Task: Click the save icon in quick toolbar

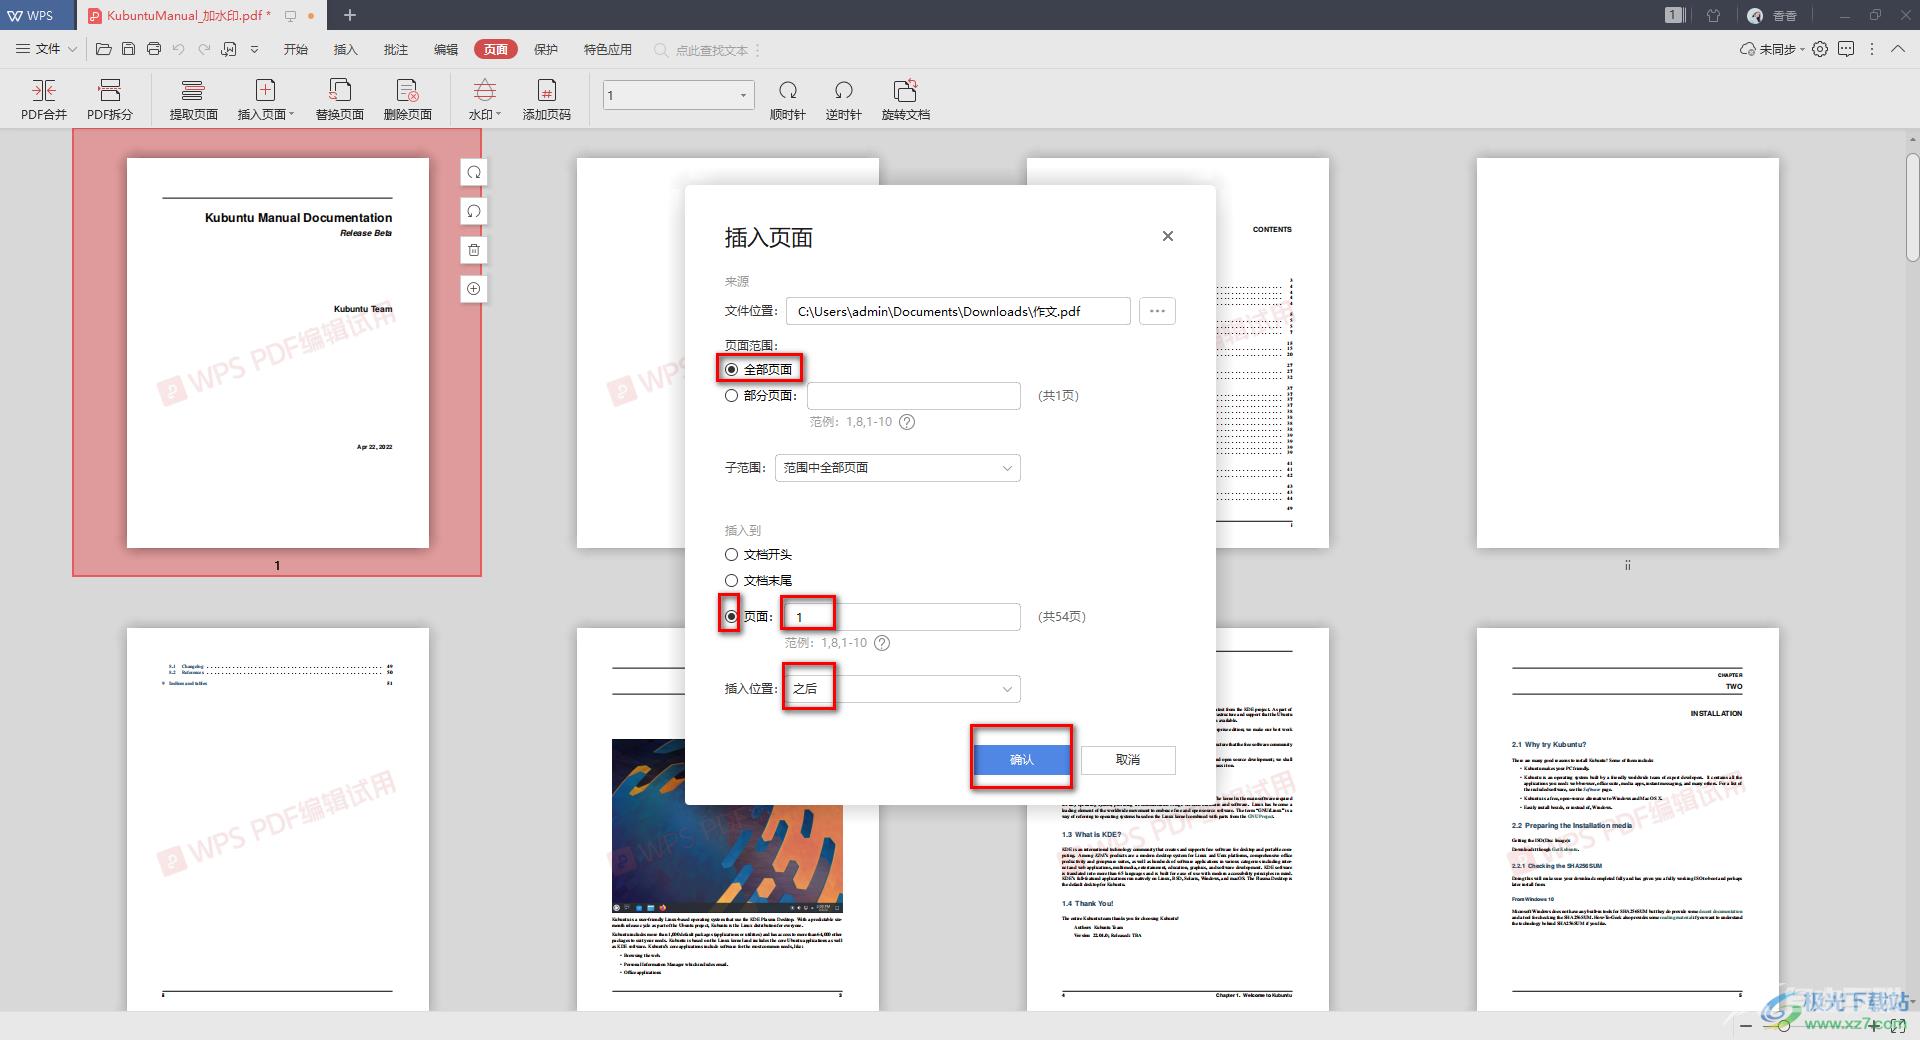Action: [128, 49]
